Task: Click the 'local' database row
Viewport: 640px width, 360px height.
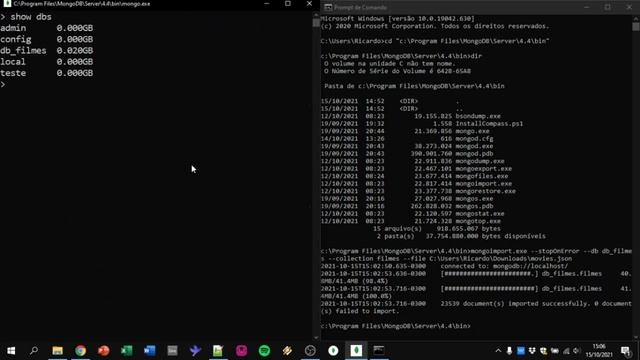Action: point(47,62)
